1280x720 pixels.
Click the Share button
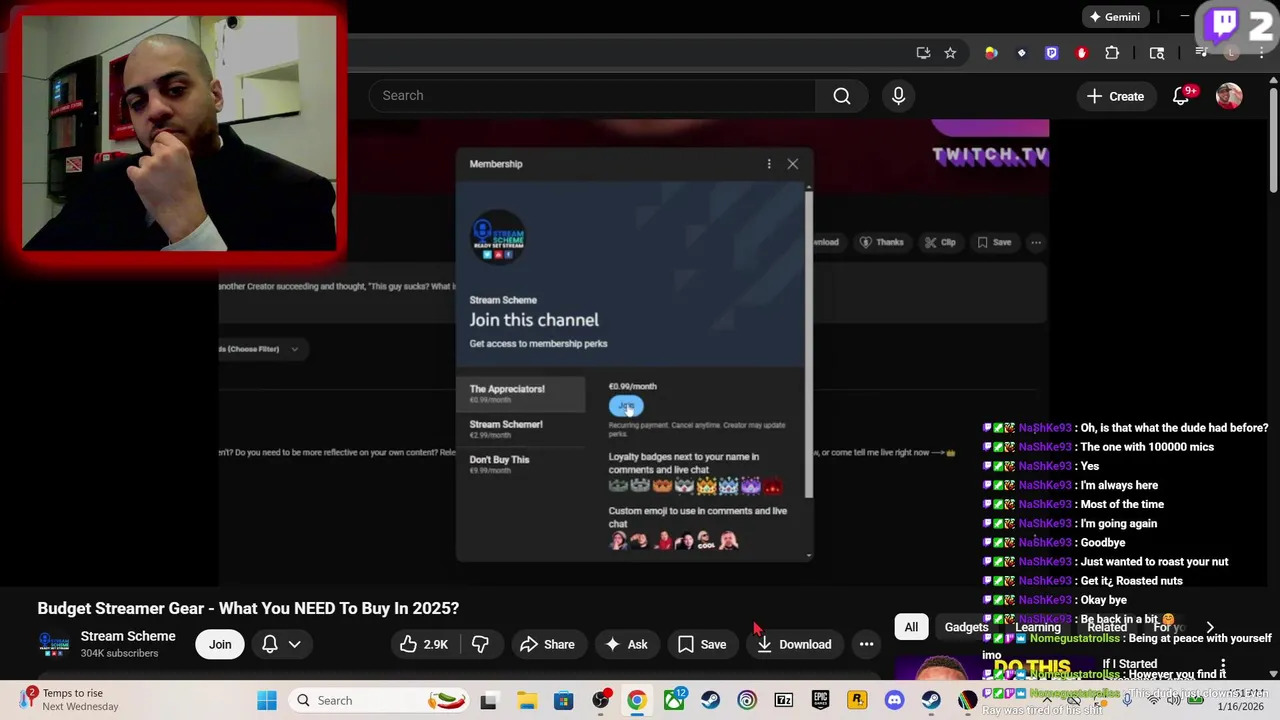pyautogui.click(x=548, y=644)
